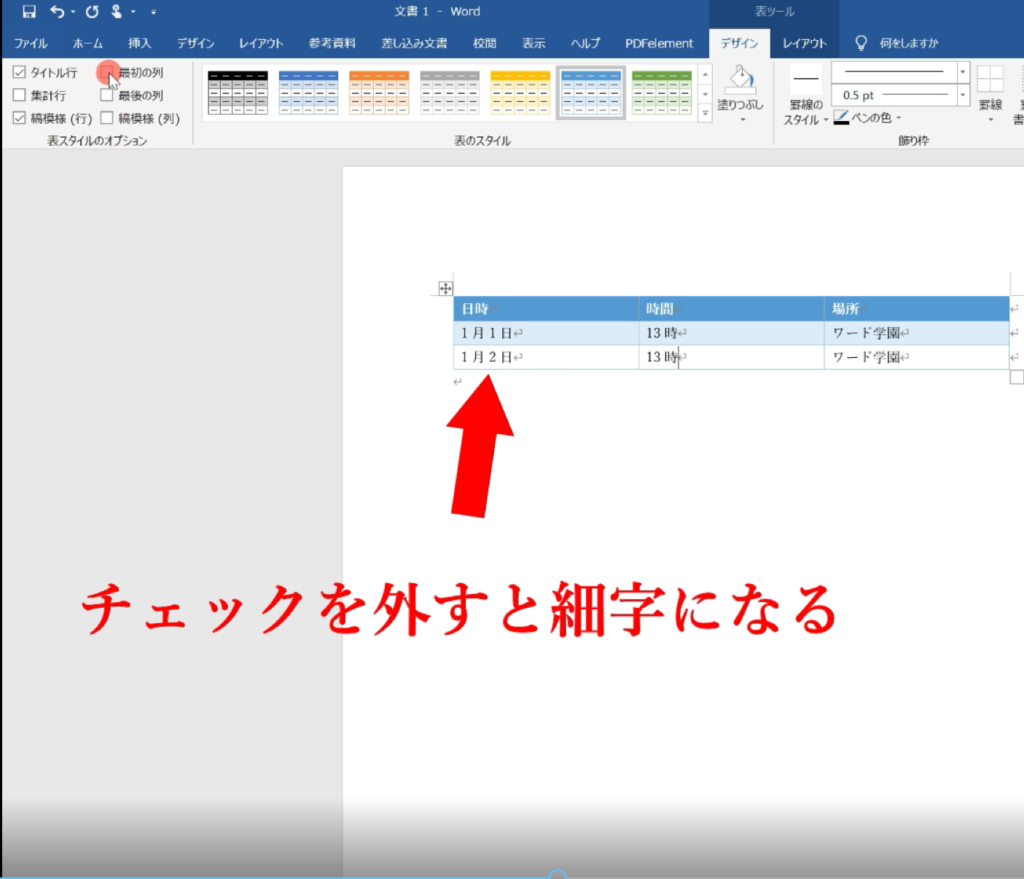Open the 挿入 ribbon tab
Viewport: 1024px width, 879px height.
140,43
